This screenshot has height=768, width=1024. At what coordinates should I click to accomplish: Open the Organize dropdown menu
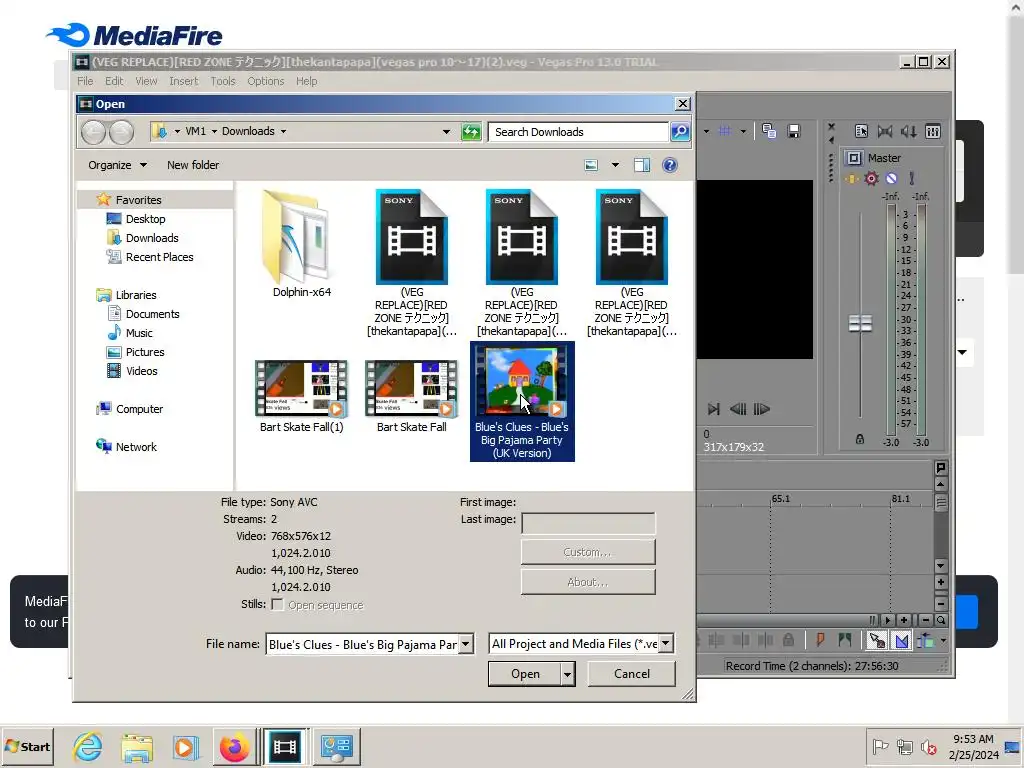pyautogui.click(x=118, y=165)
